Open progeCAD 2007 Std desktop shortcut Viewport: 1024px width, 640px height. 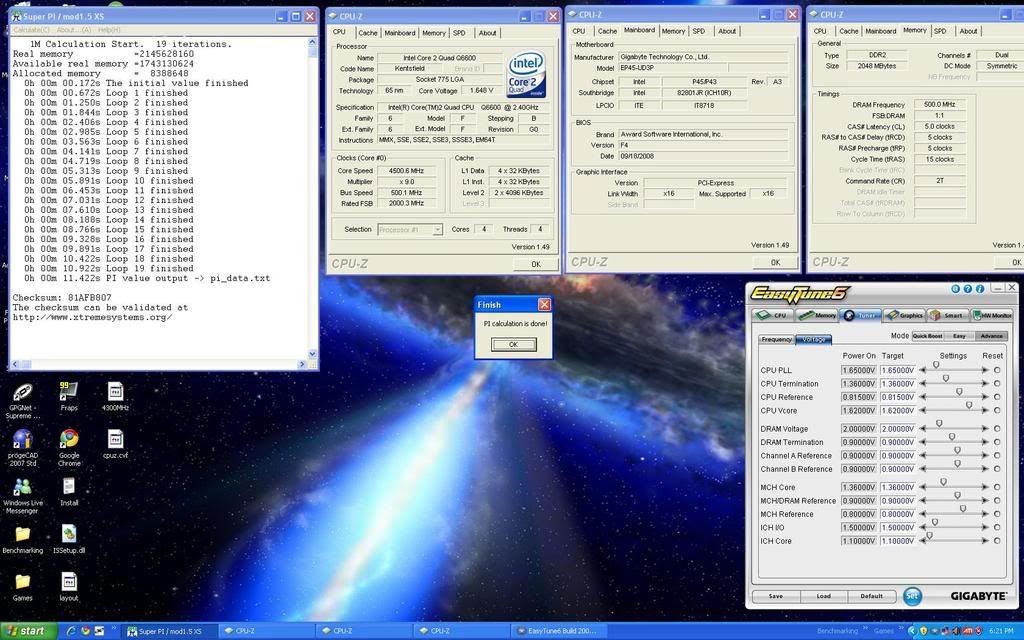tap(23, 448)
